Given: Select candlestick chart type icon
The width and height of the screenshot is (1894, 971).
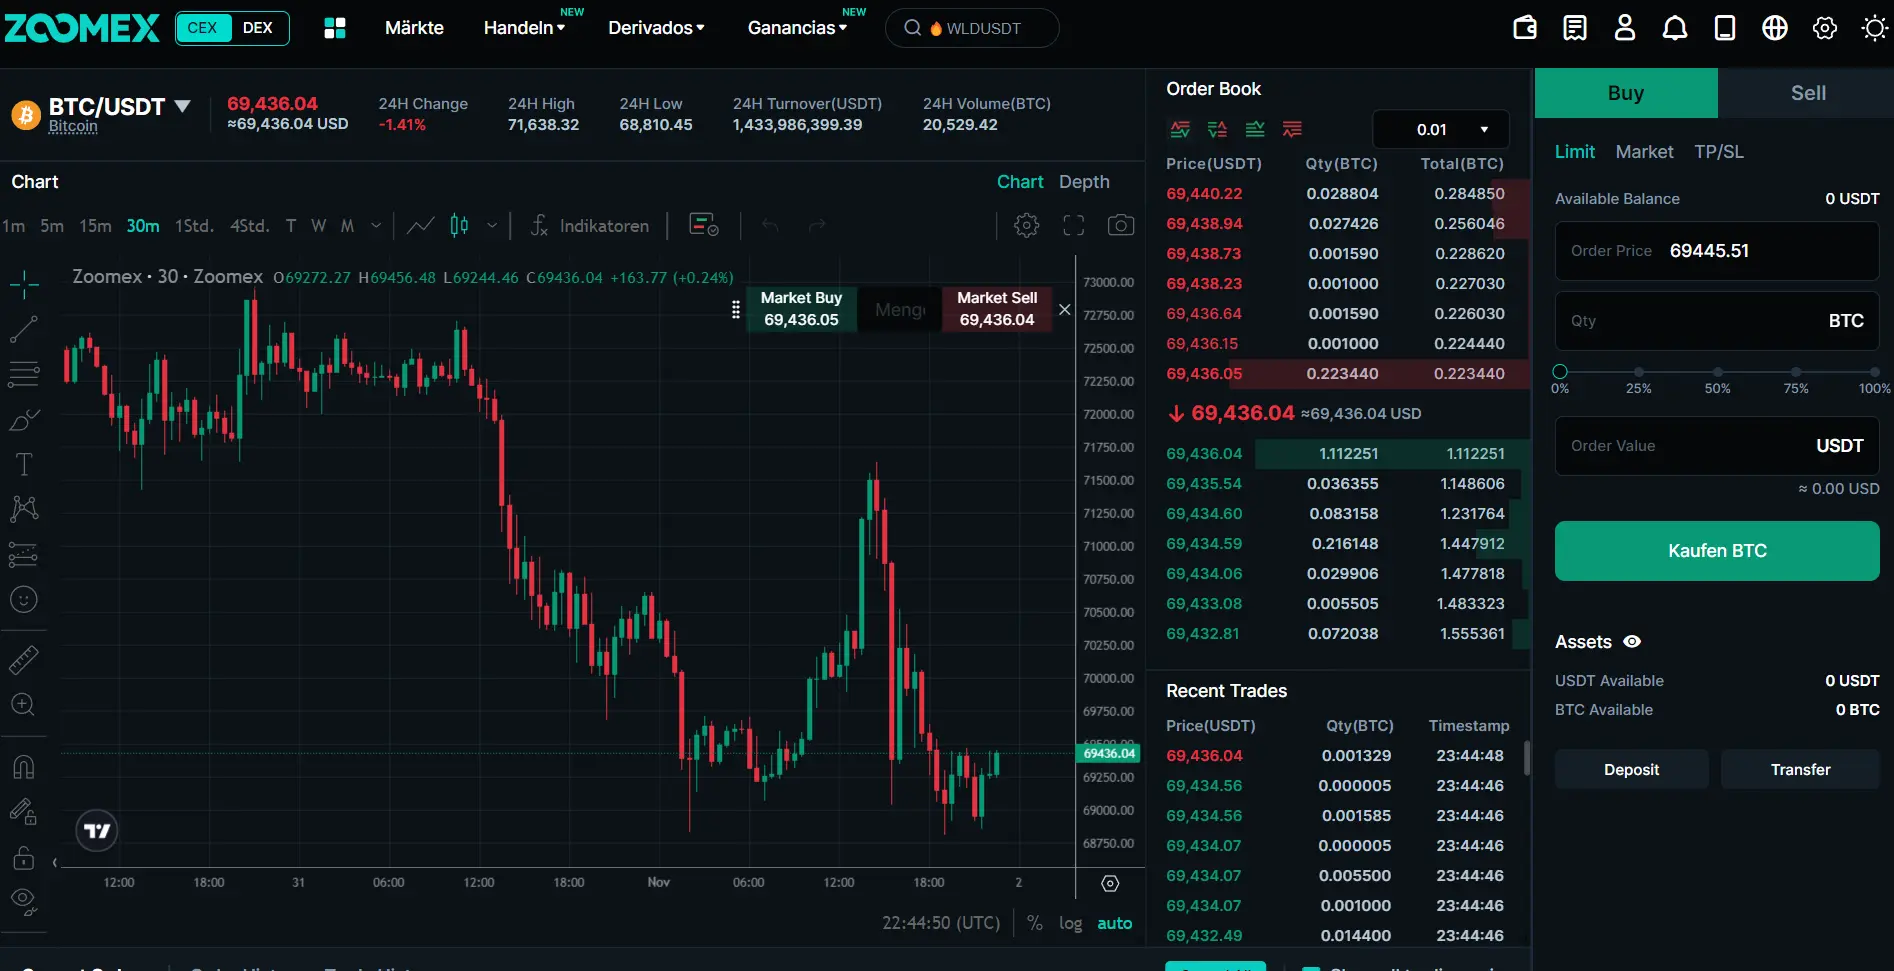Looking at the screenshot, I should click(x=459, y=226).
